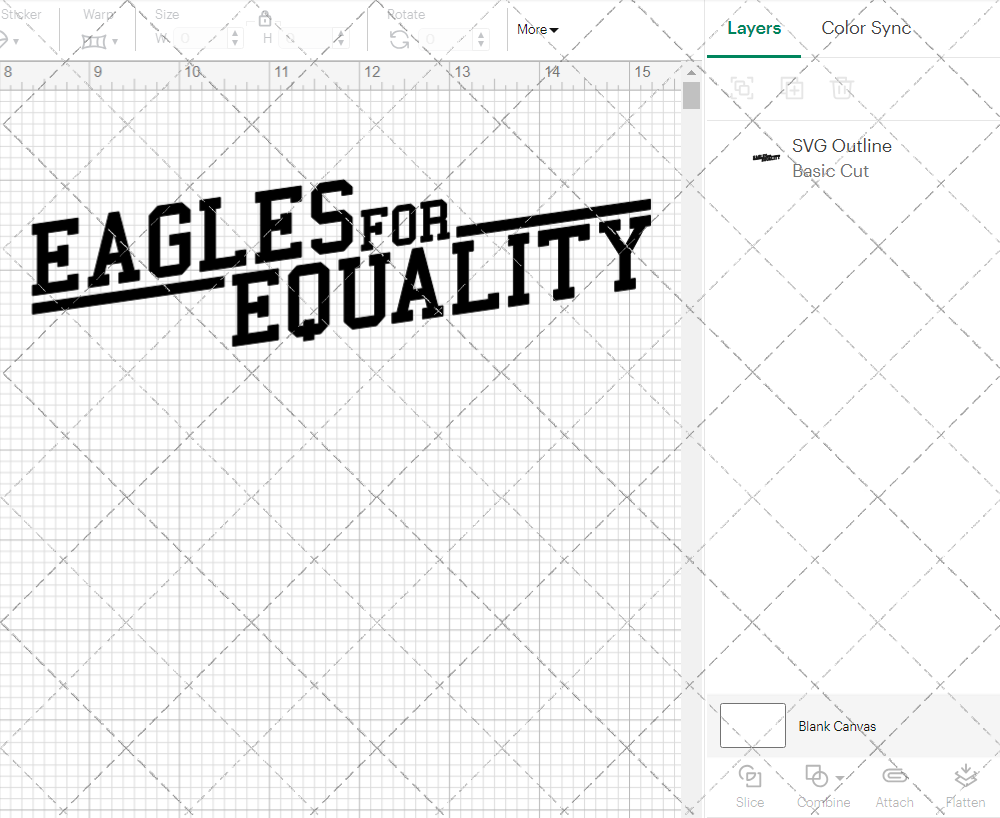The height and width of the screenshot is (818, 1000).
Task: Duplicate the layer using the Duplicate icon
Action: (x=792, y=88)
